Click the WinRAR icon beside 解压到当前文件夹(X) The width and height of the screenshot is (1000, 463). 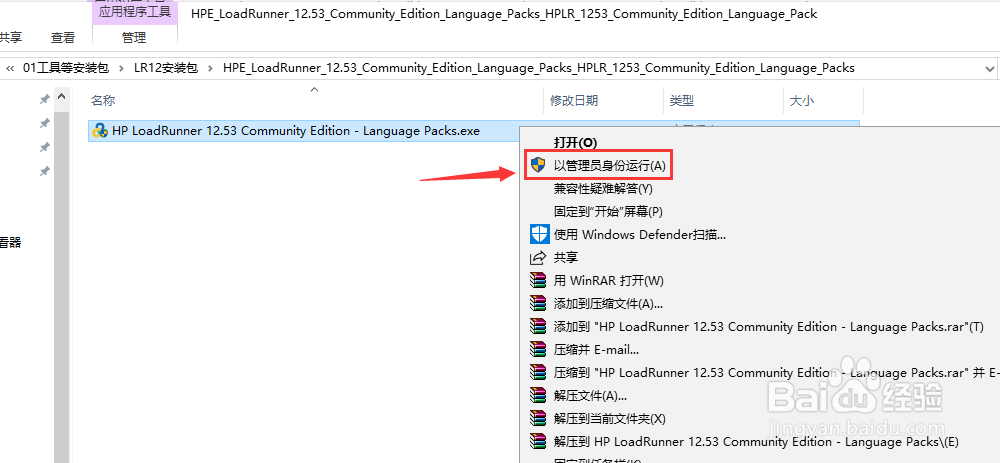point(539,418)
